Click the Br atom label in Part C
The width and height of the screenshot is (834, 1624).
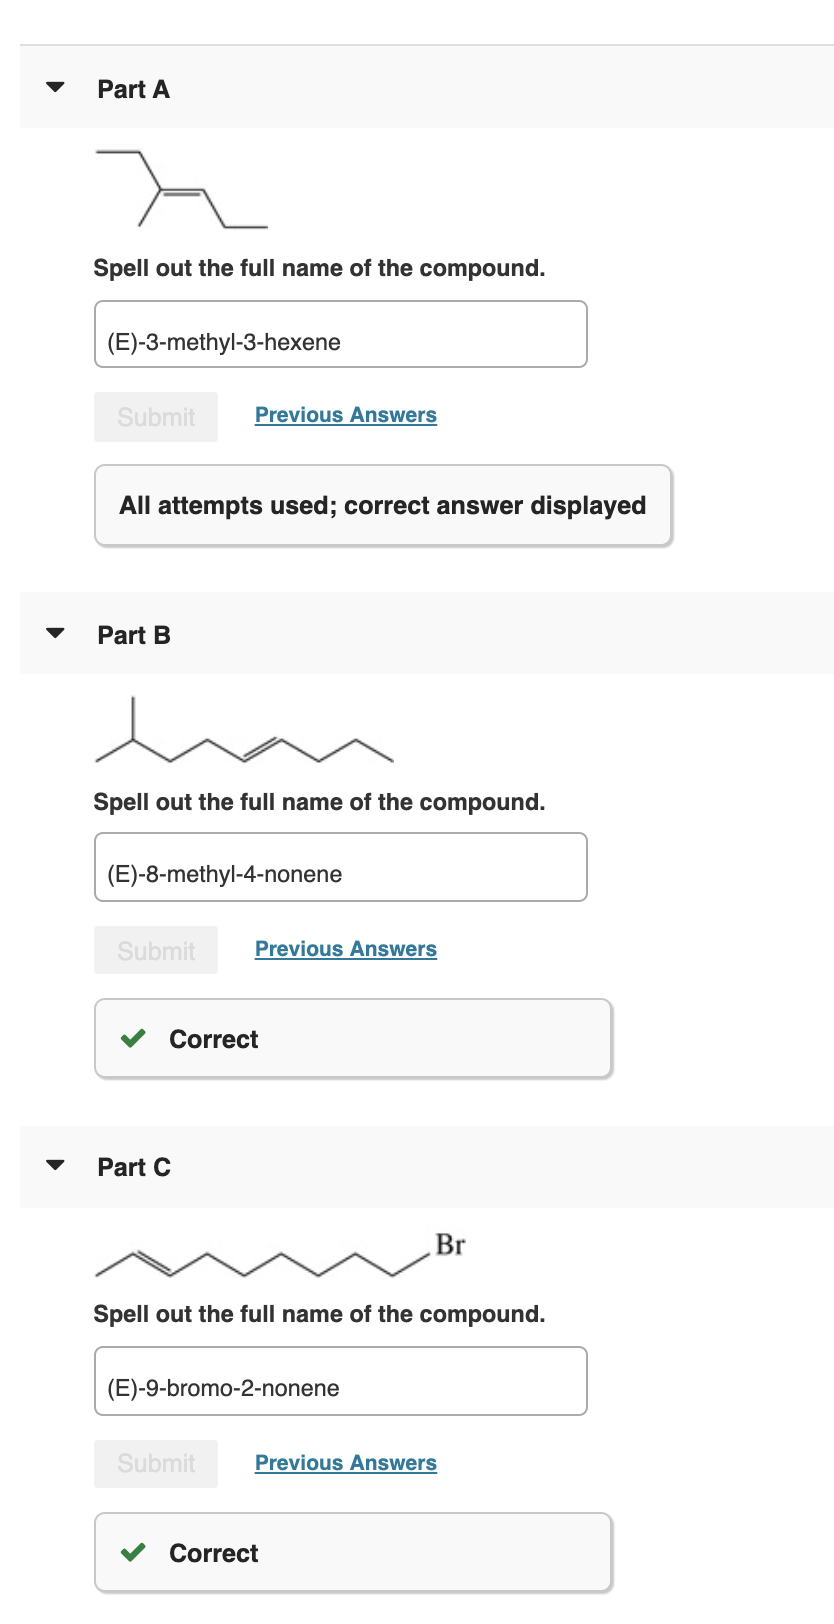coord(450,1245)
